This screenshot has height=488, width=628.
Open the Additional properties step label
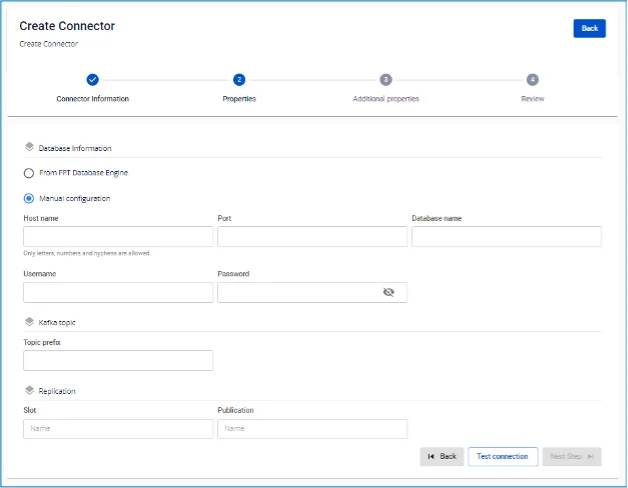coord(386,99)
